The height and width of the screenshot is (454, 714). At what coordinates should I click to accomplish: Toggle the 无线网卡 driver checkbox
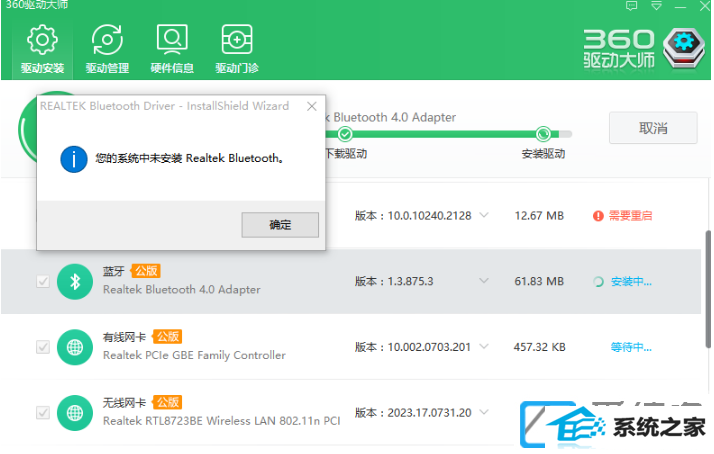tap(43, 413)
